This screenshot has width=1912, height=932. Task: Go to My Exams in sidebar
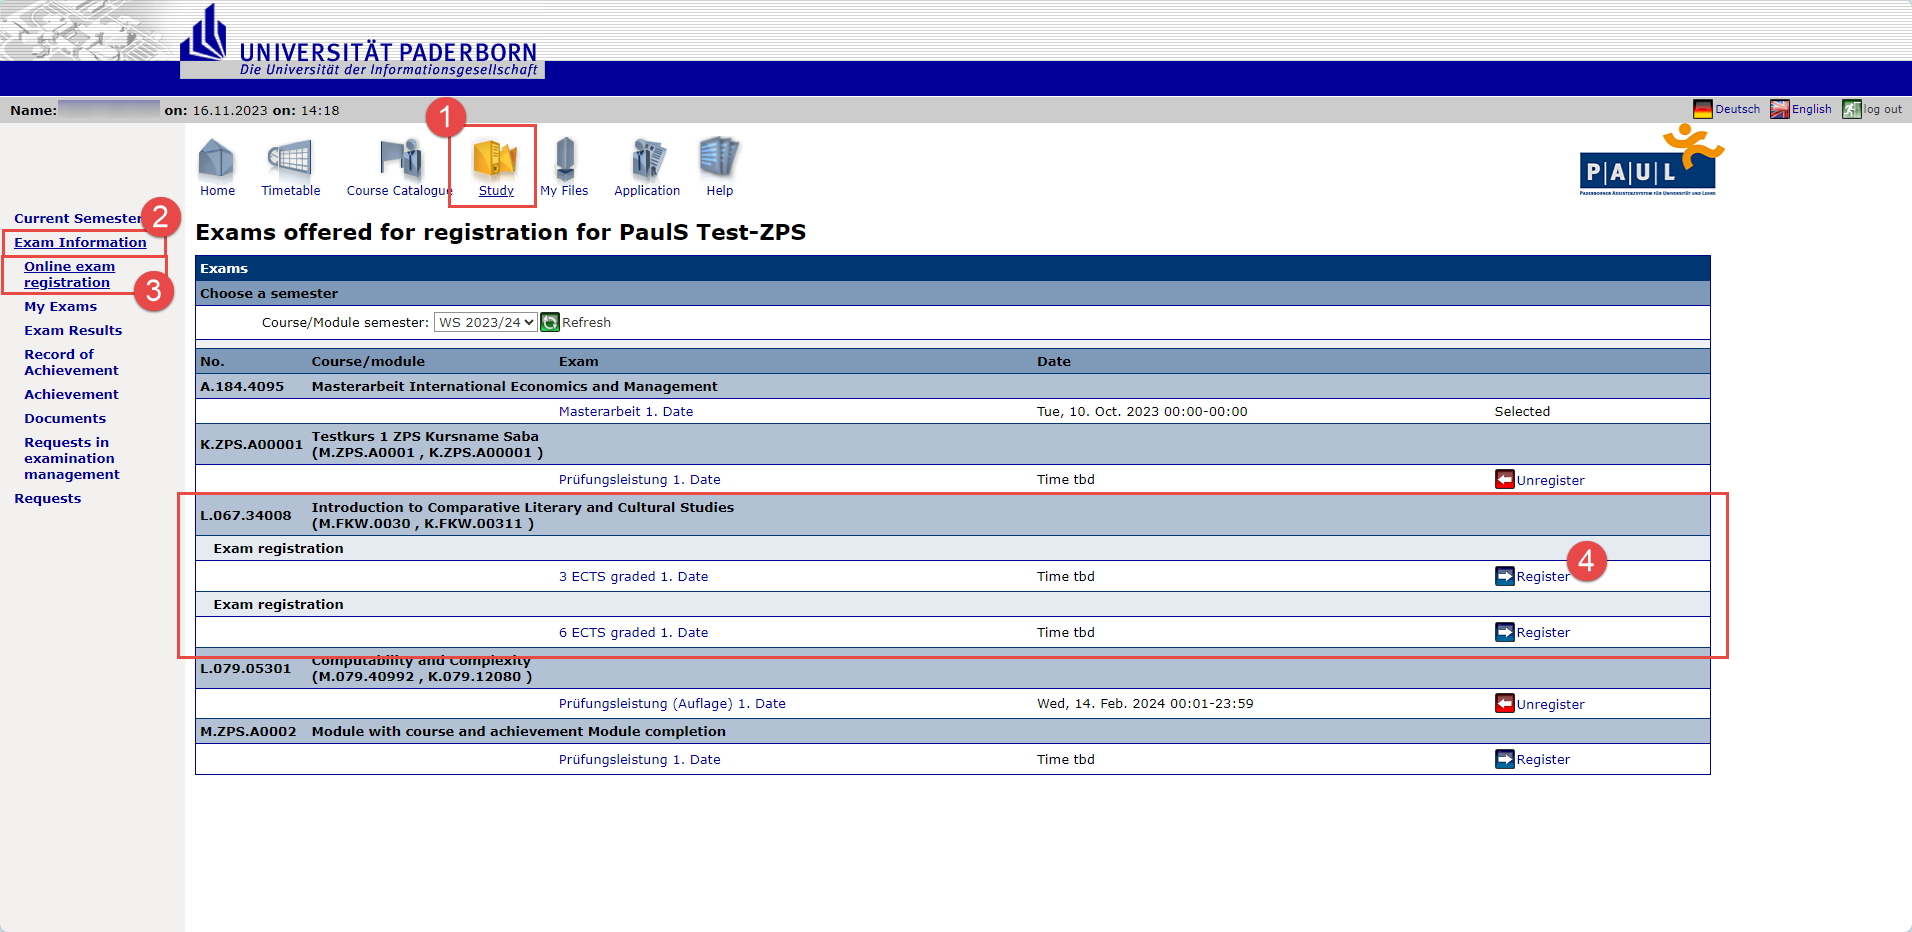[60, 306]
